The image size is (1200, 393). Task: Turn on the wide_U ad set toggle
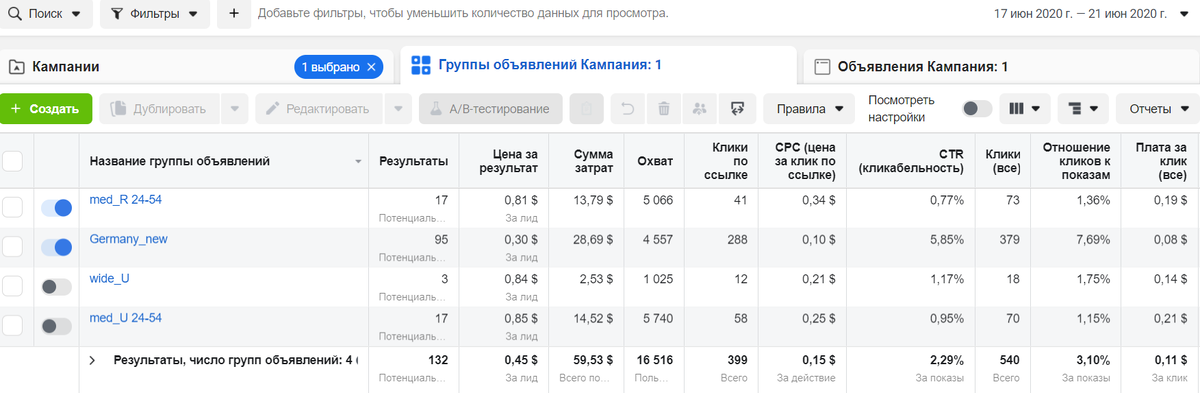click(x=57, y=287)
